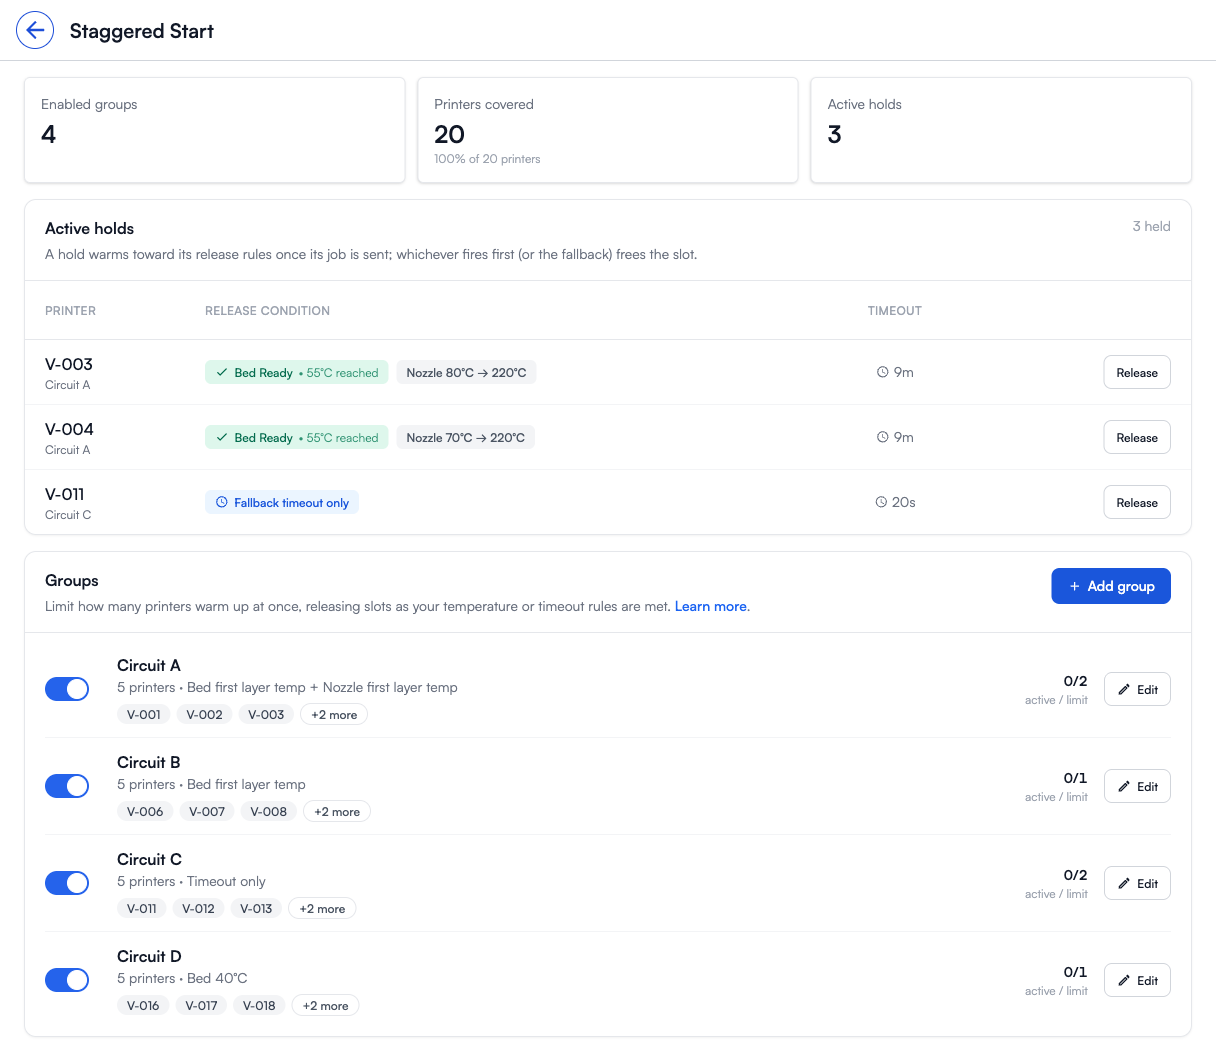The width and height of the screenshot is (1216, 1061).
Task: Click the V-018 printer chip
Action: tap(259, 1006)
